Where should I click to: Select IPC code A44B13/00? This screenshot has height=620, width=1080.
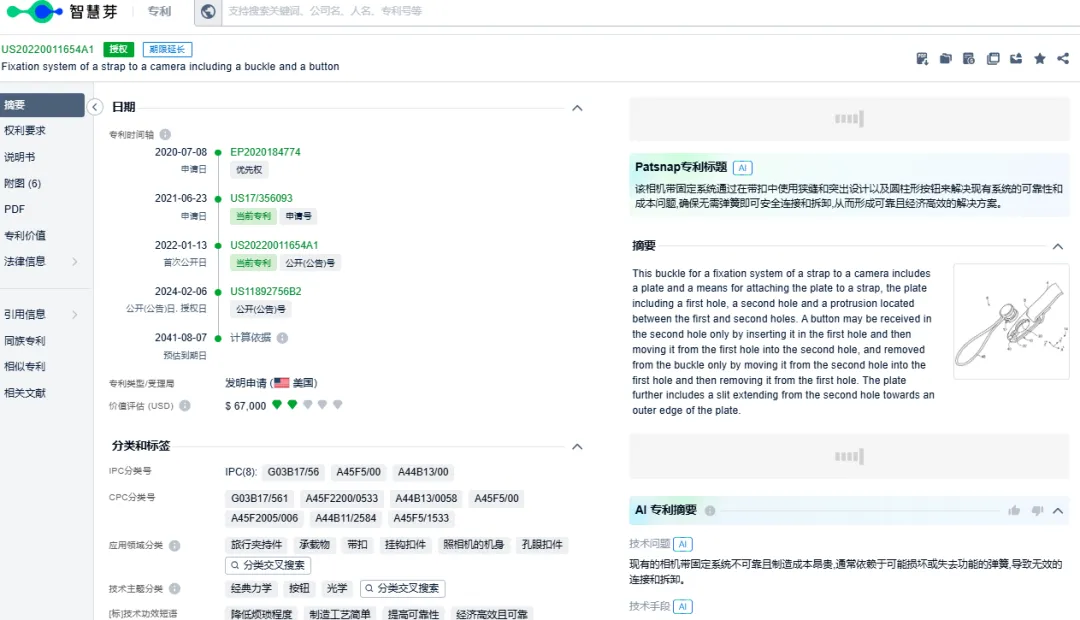pos(423,473)
